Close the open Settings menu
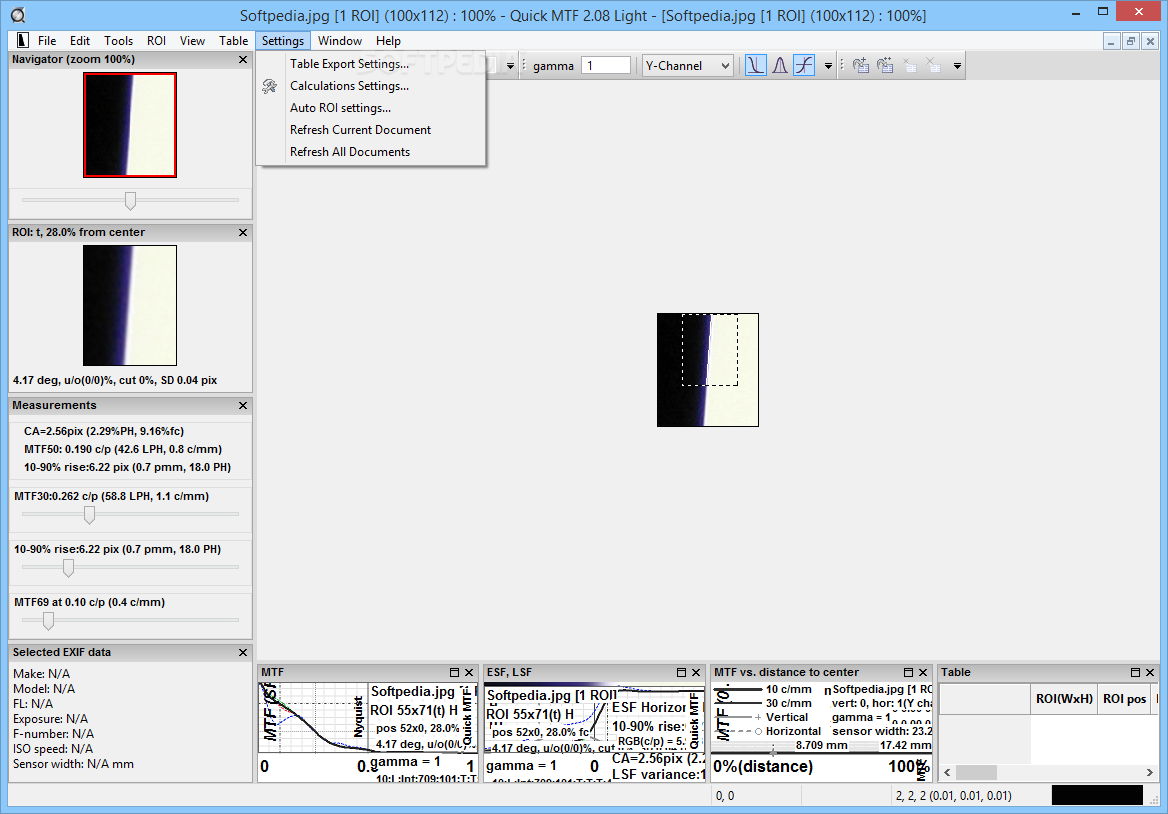This screenshot has width=1168, height=814. tap(283, 41)
